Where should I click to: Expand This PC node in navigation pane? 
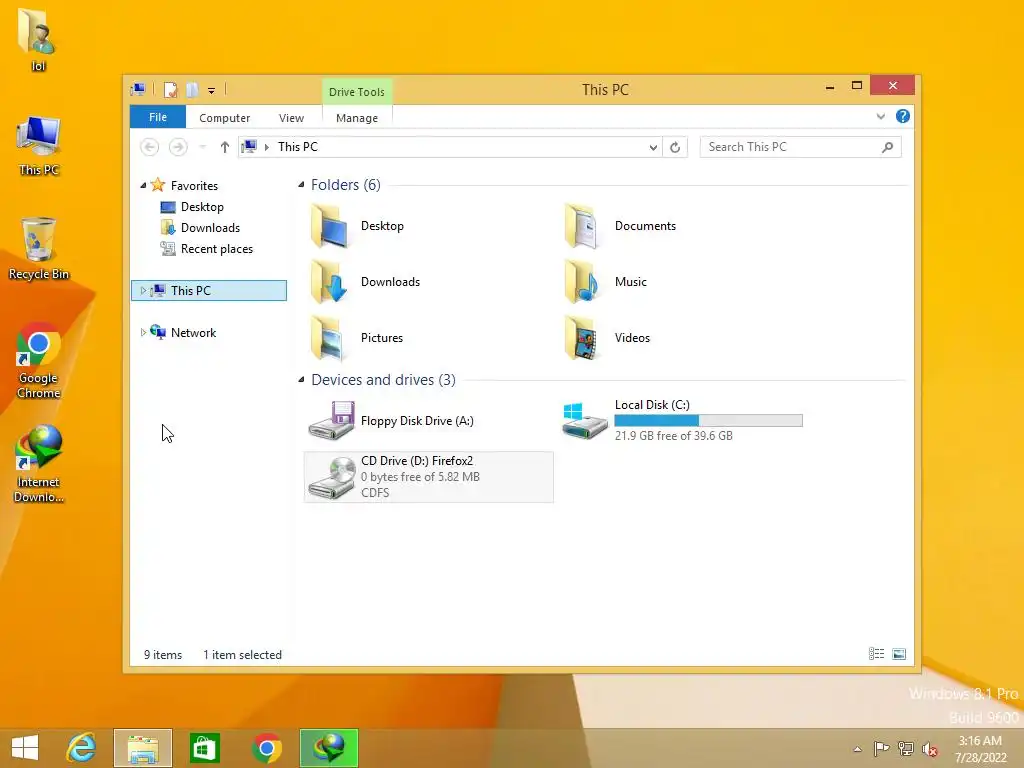[143, 291]
